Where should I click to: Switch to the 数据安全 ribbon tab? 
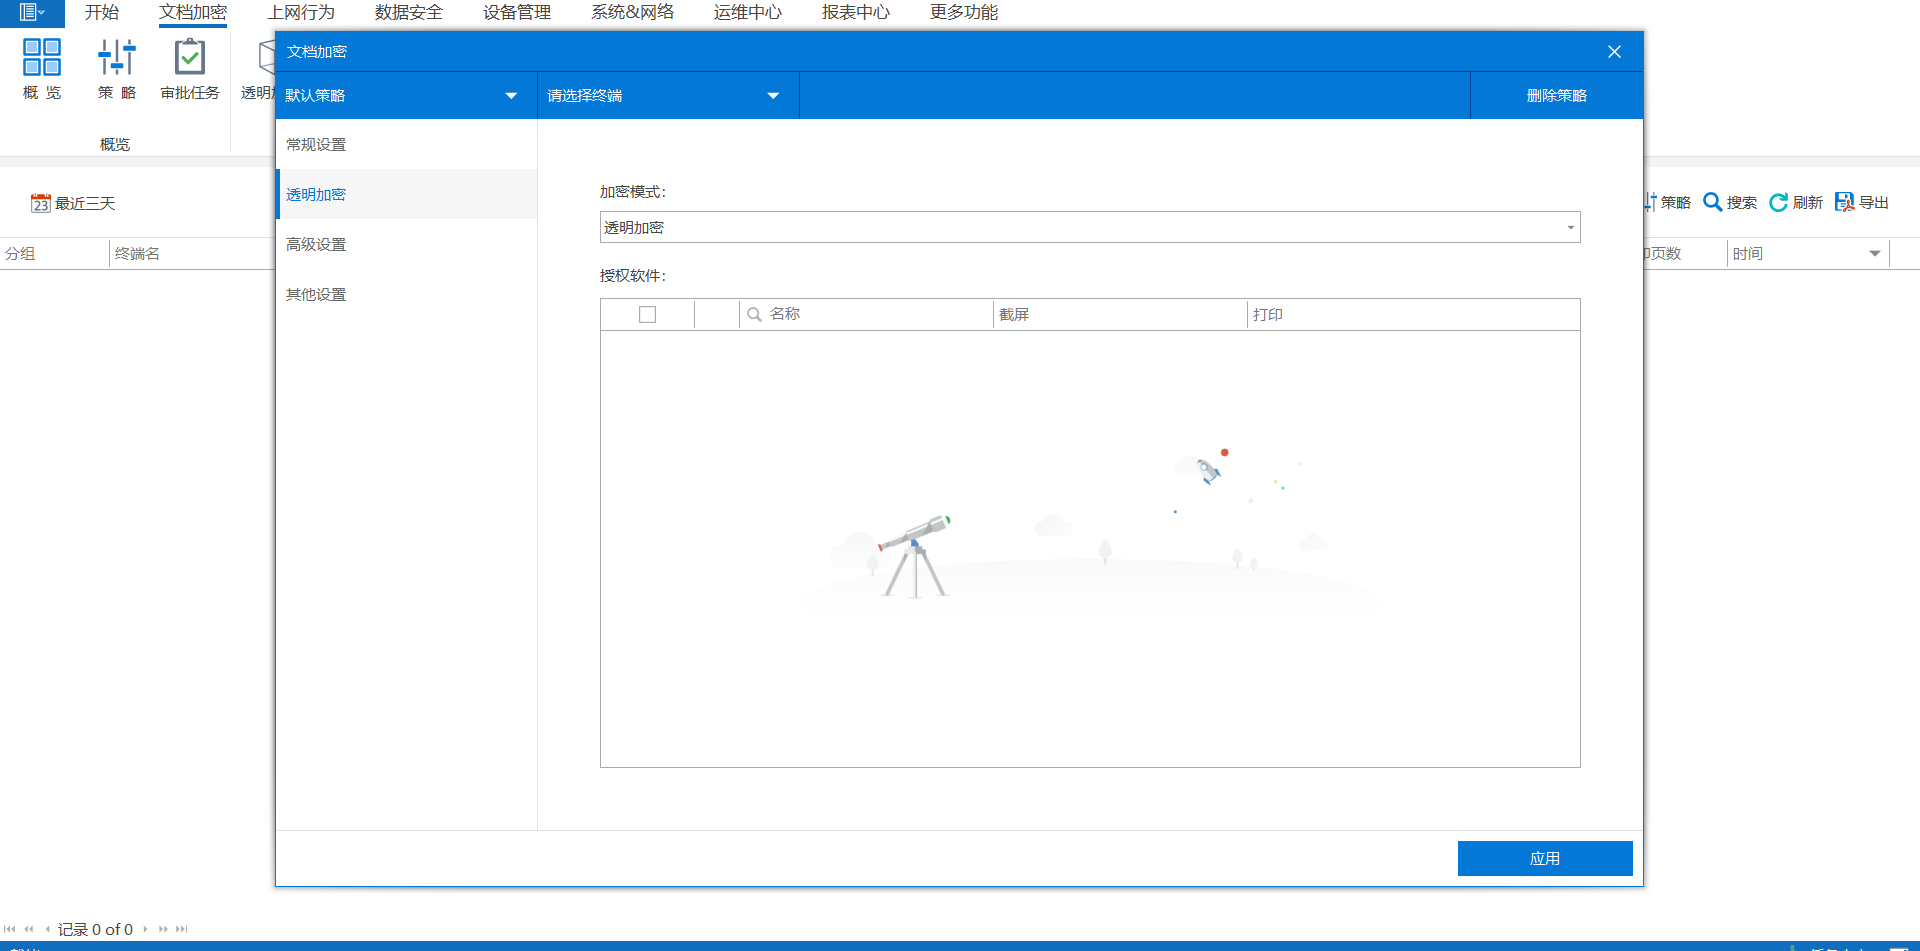pos(408,12)
